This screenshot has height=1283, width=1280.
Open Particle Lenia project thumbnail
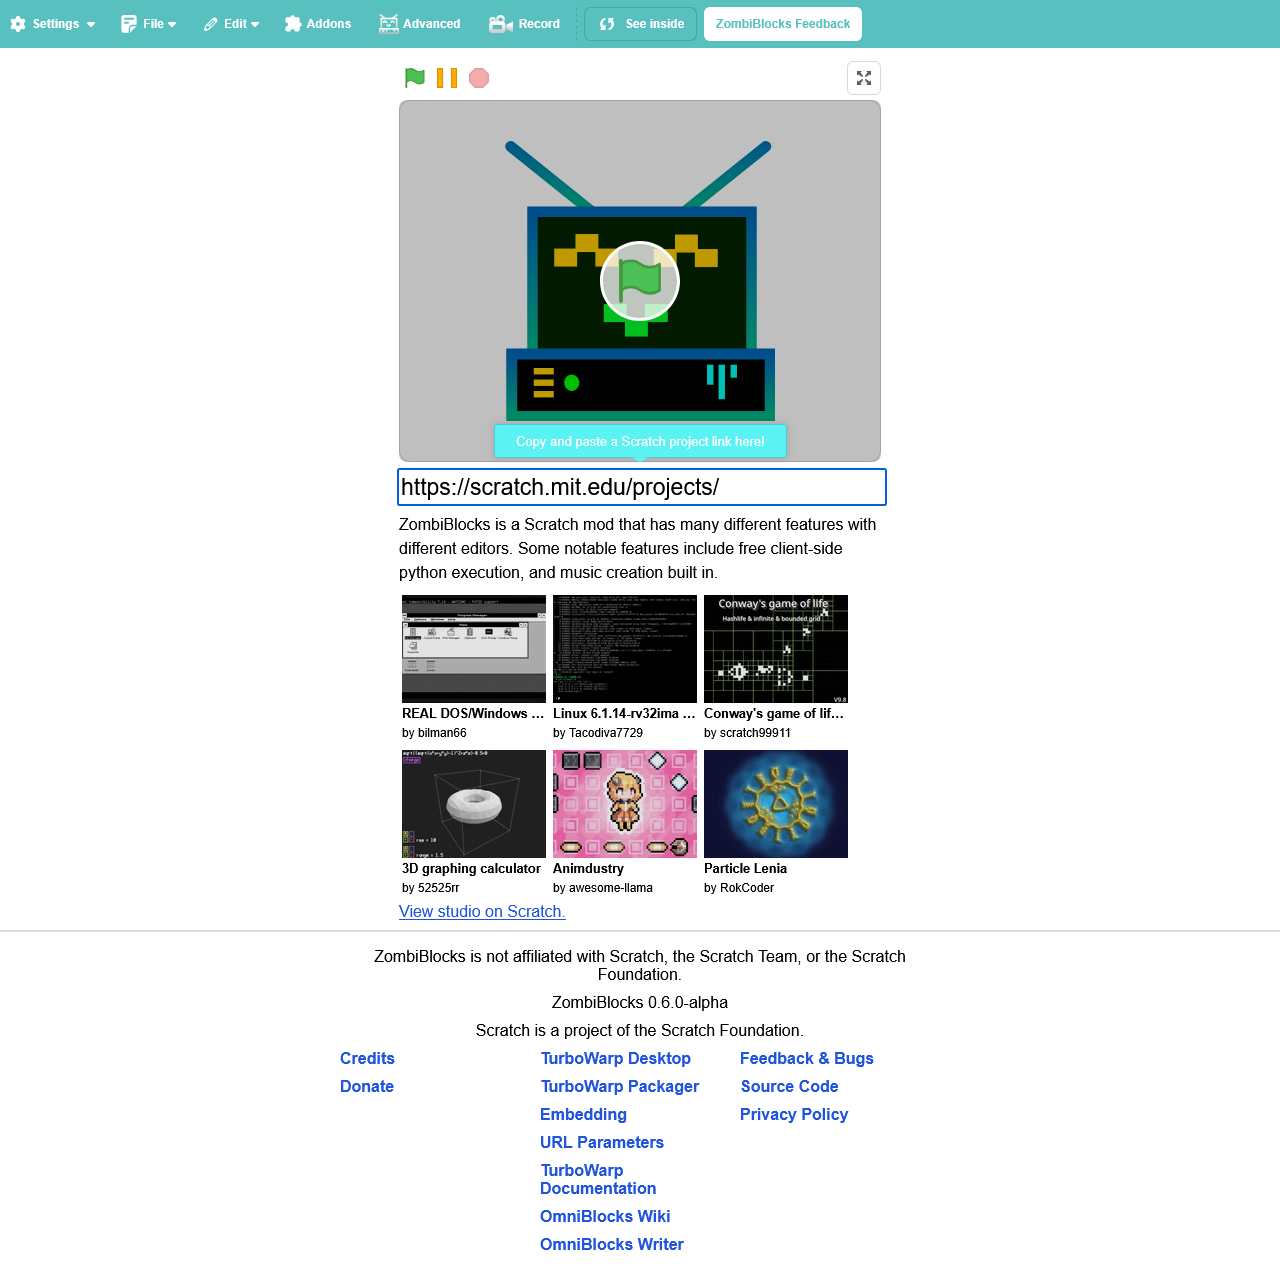click(x=776, y=804)
